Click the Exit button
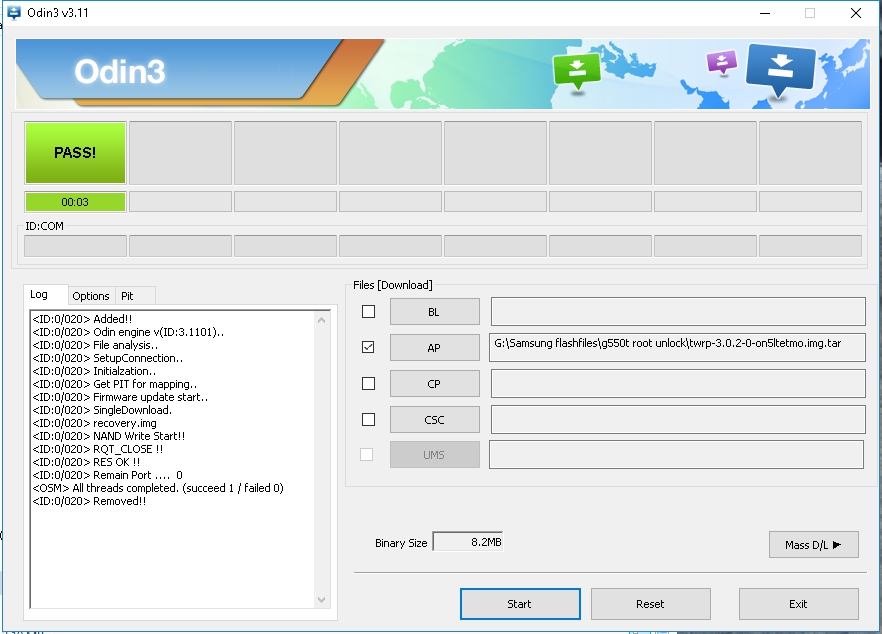Viewport: 882px width, 634px height. (799, 604)
